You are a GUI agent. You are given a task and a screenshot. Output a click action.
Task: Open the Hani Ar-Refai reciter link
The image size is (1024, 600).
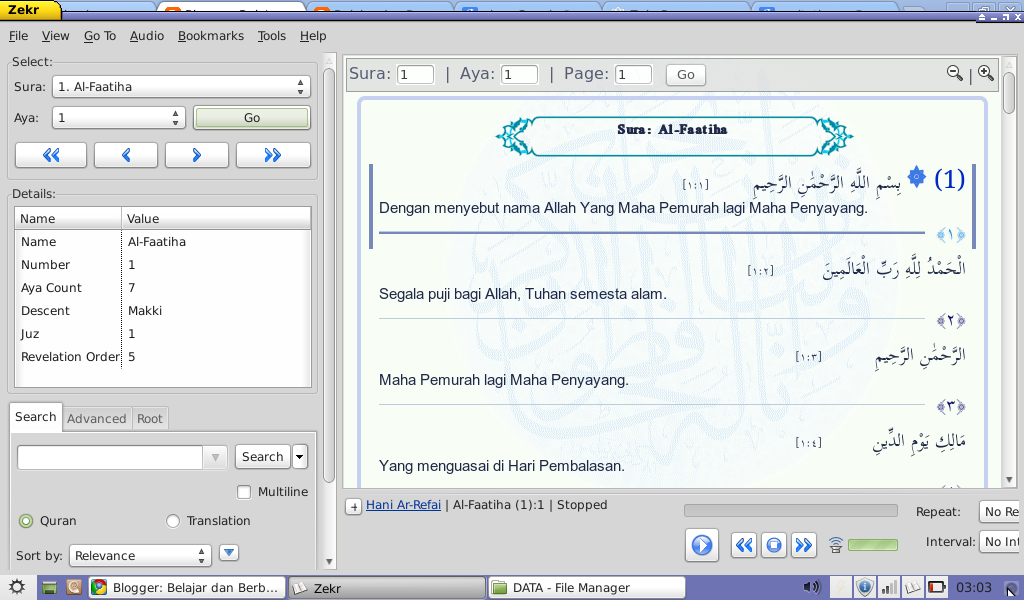pos(404,505)
